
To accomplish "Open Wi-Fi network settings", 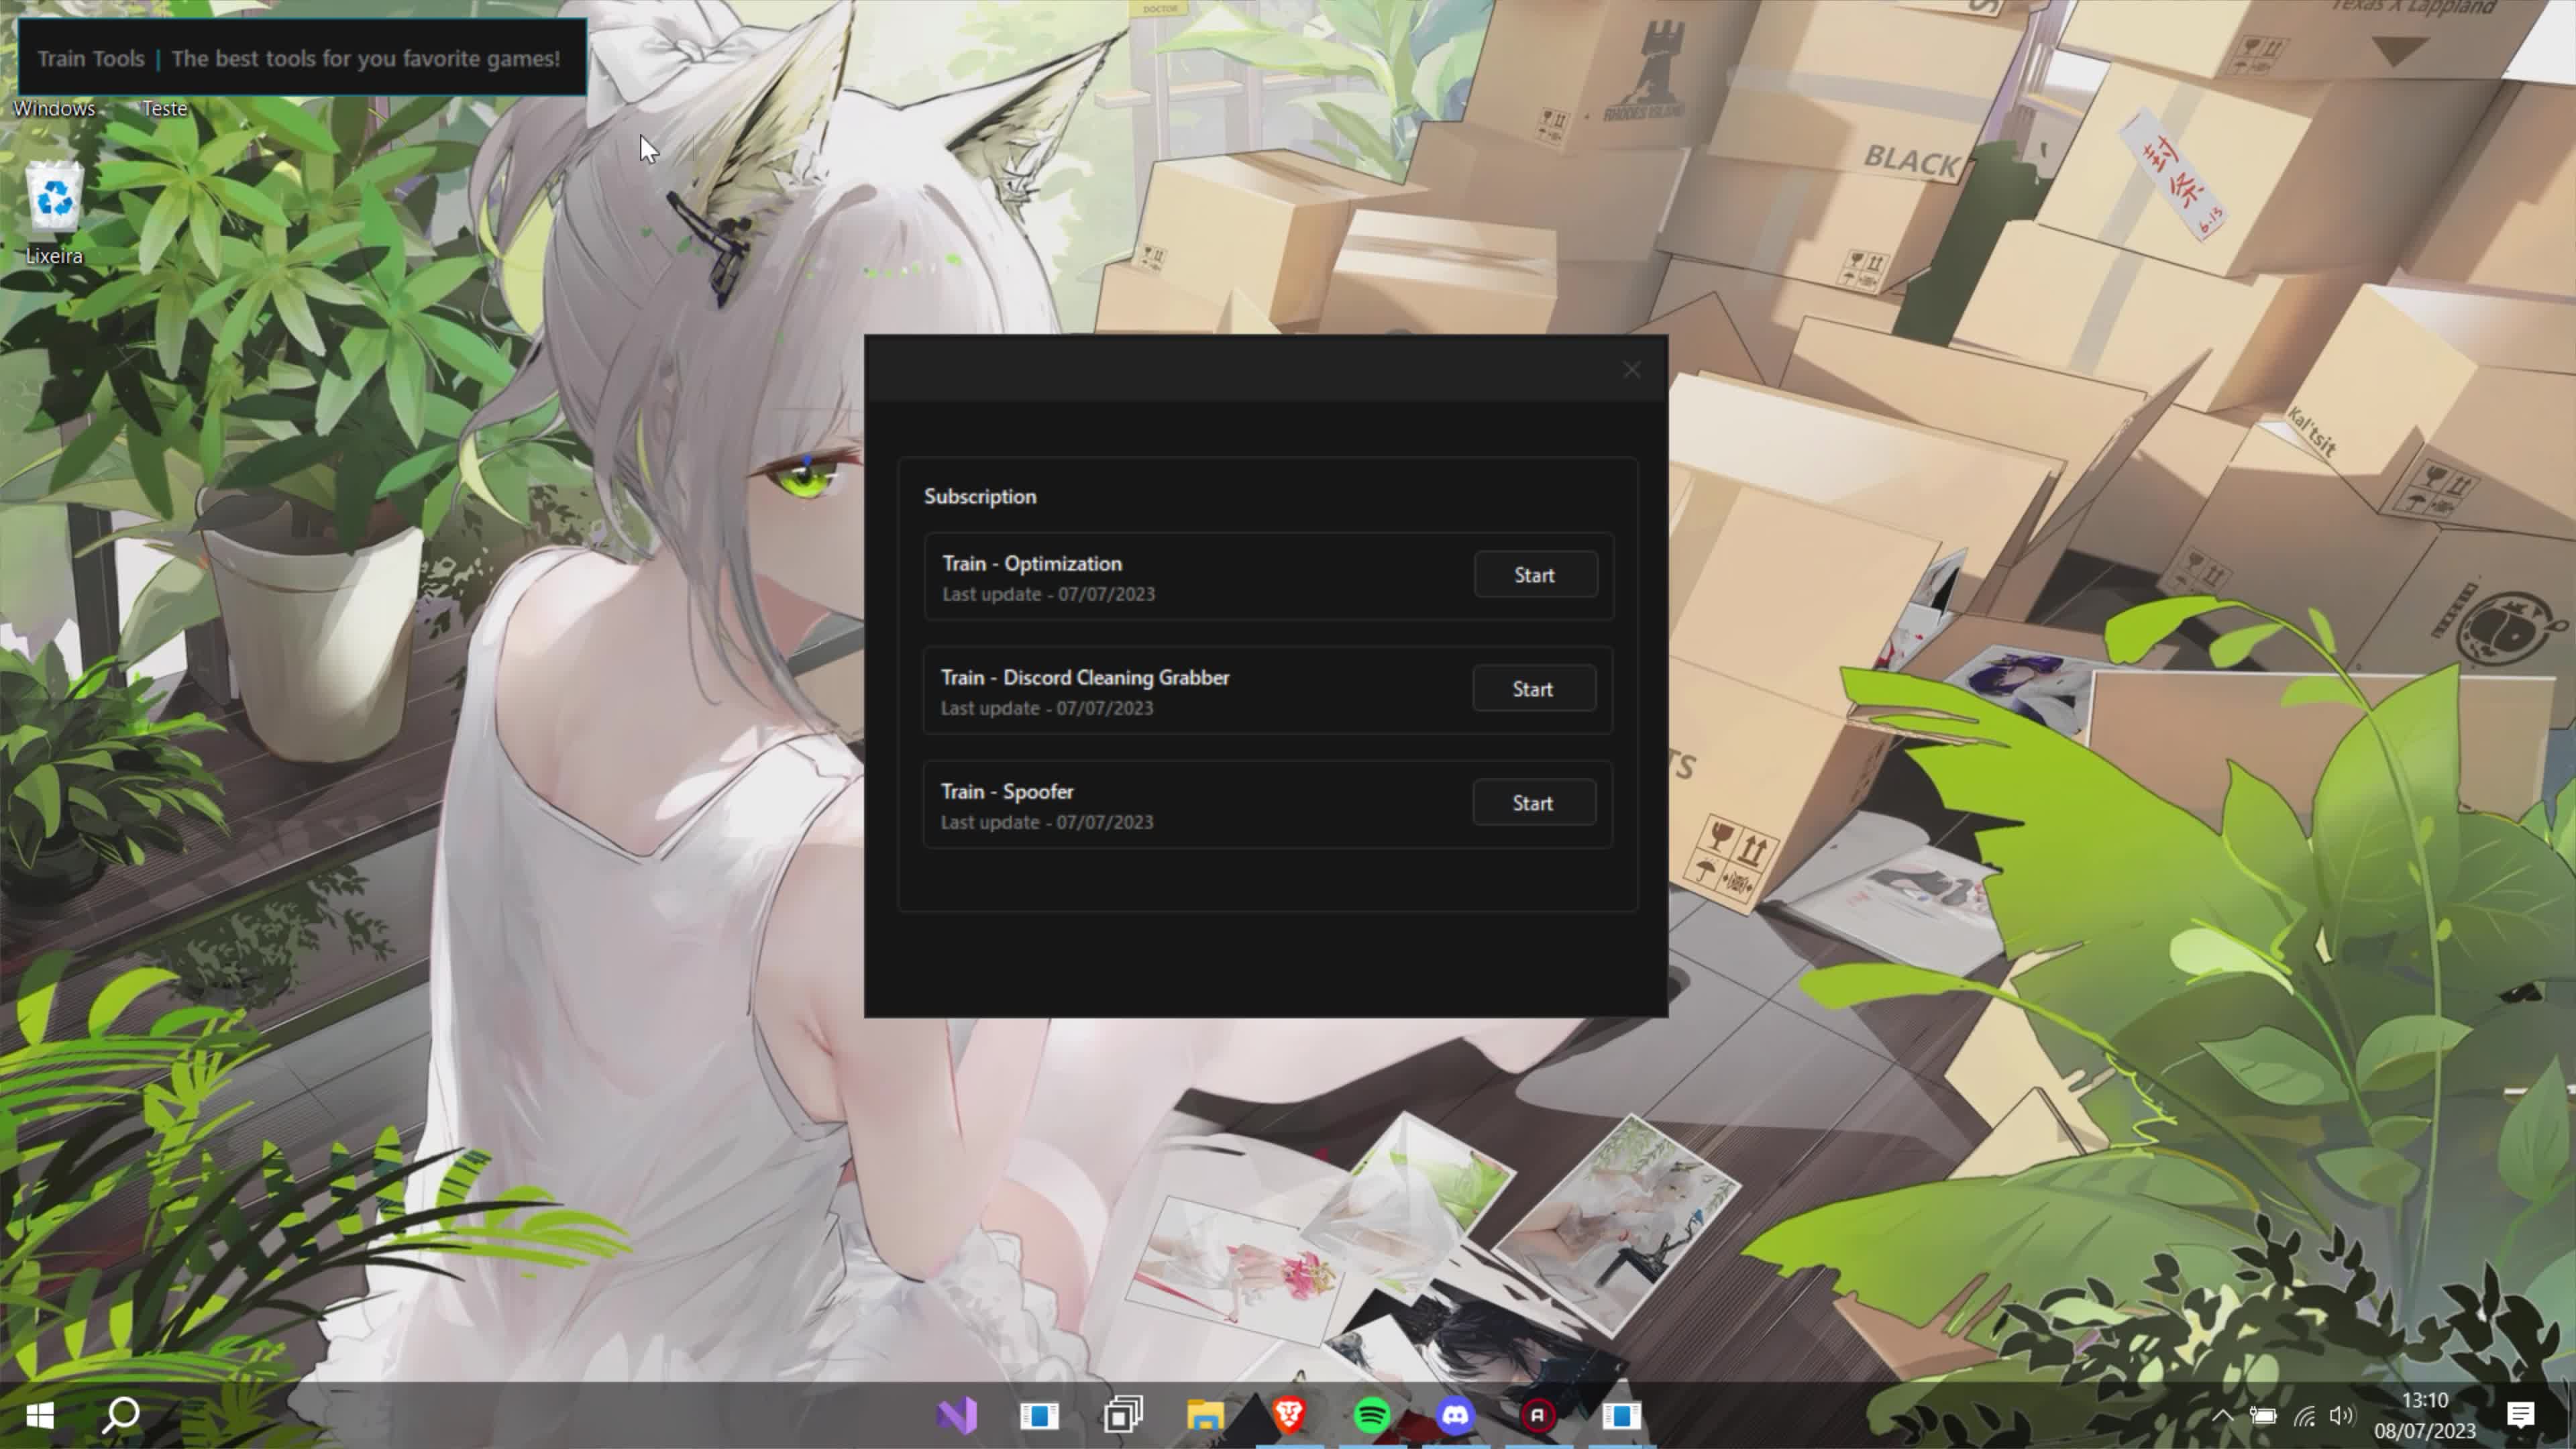I will click(x=2304, y=1415).
